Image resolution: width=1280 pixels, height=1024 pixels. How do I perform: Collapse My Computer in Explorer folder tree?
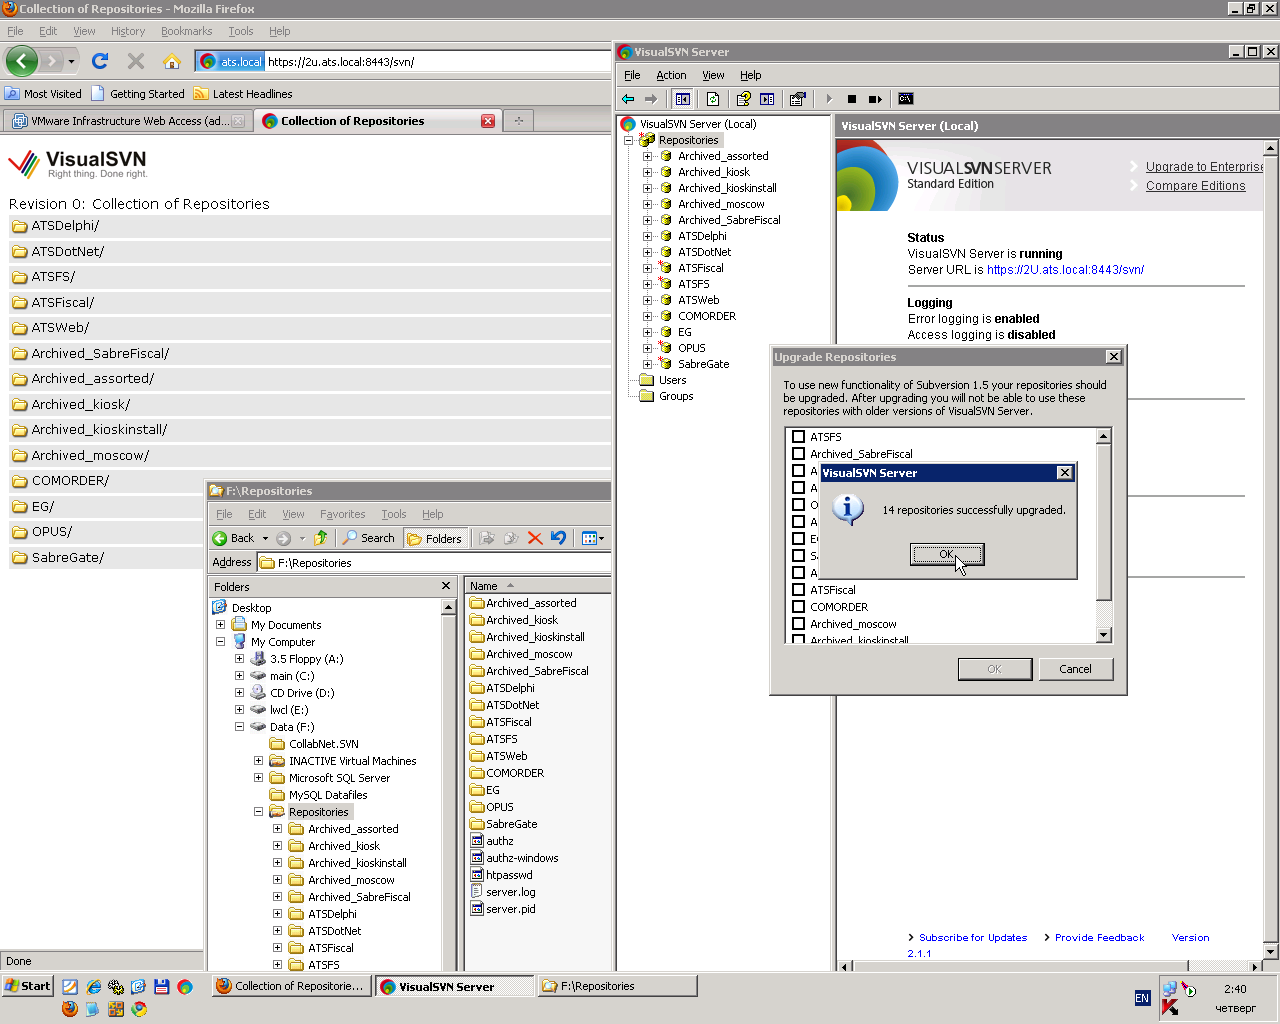220,642
